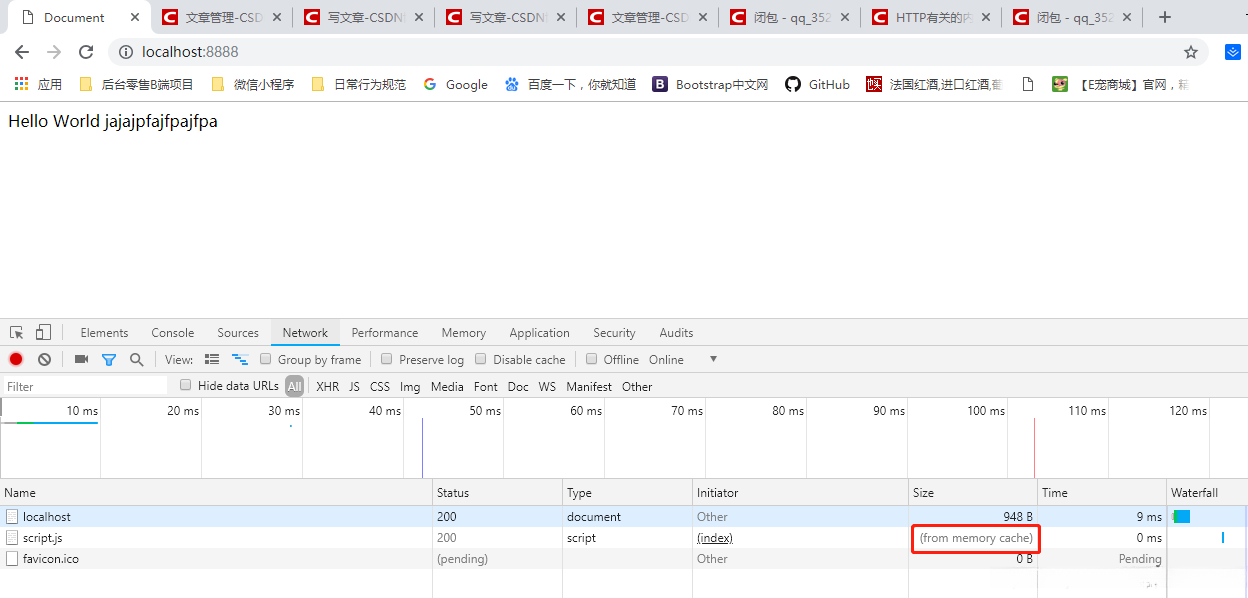Click the browser back arrow
The width and height of the screenshot is (1248, 598).
point(22,52)
